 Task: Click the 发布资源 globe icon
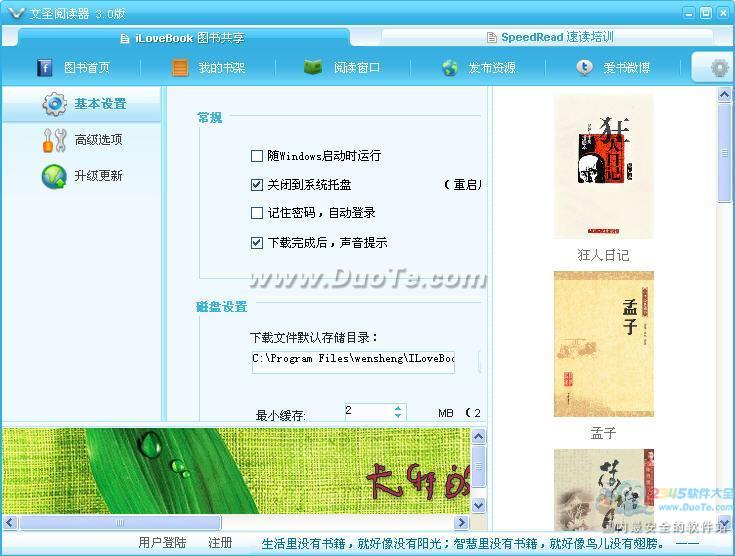click(x=450, y=68)
